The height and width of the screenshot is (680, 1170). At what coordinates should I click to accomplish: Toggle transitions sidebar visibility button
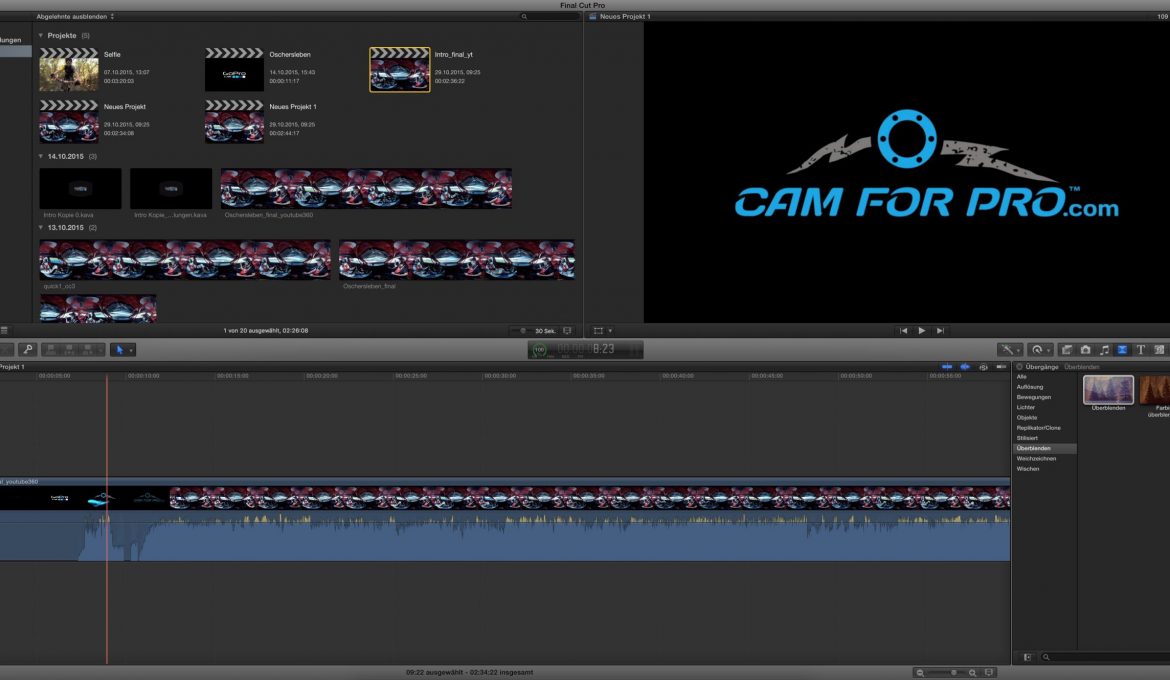coord(1027,657)
